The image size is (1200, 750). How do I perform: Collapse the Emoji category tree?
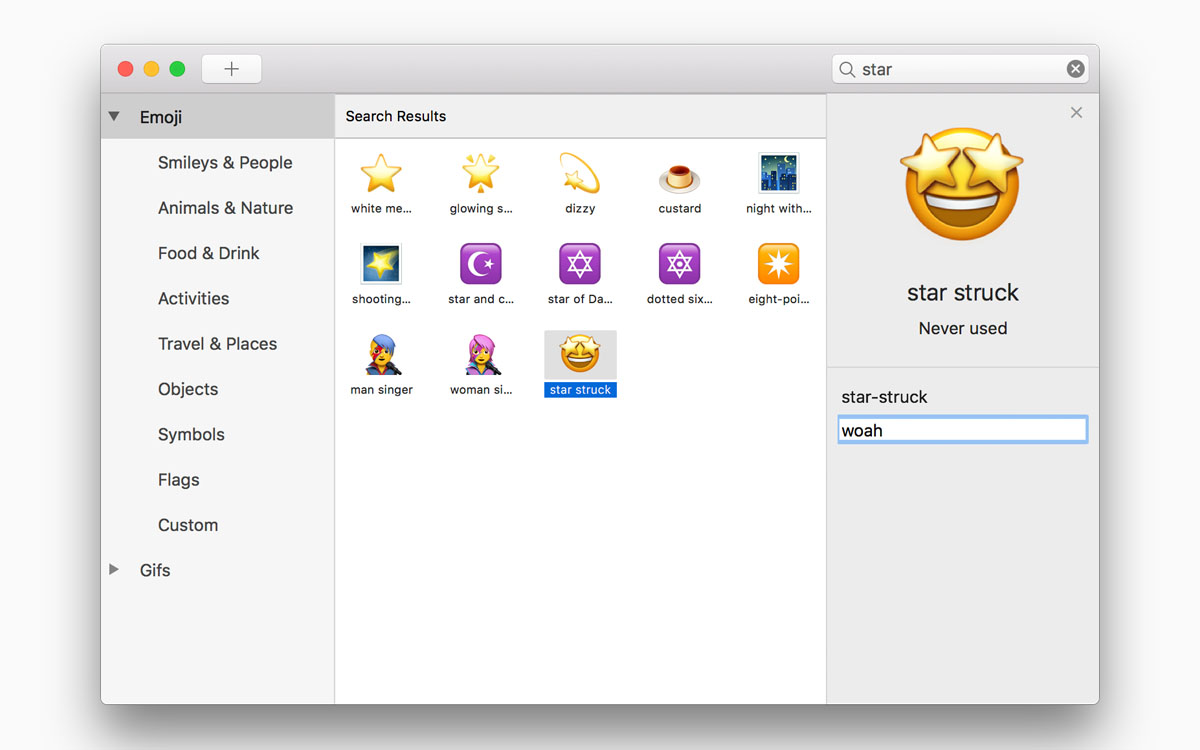click(x=114, y=117)
